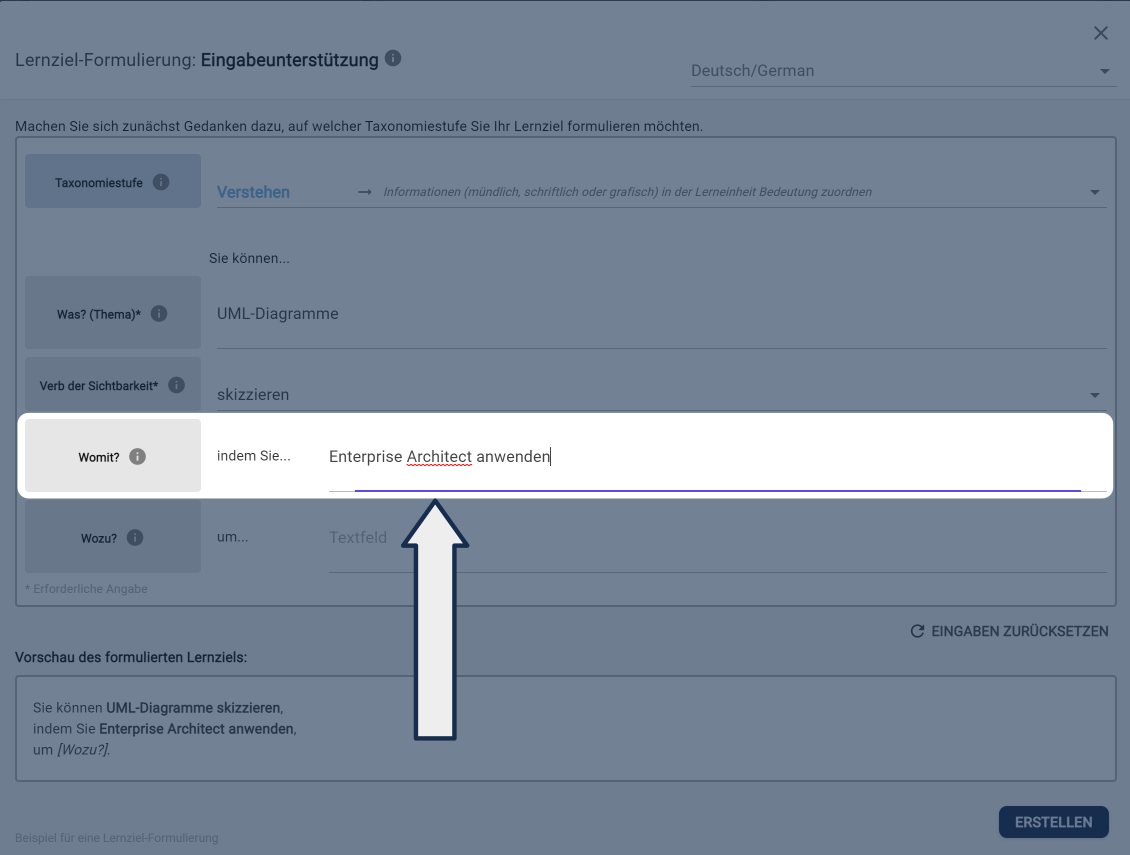Reset inputs via Eingaben zurücksetzen
1130x855 pixels.
[1009, 631]
